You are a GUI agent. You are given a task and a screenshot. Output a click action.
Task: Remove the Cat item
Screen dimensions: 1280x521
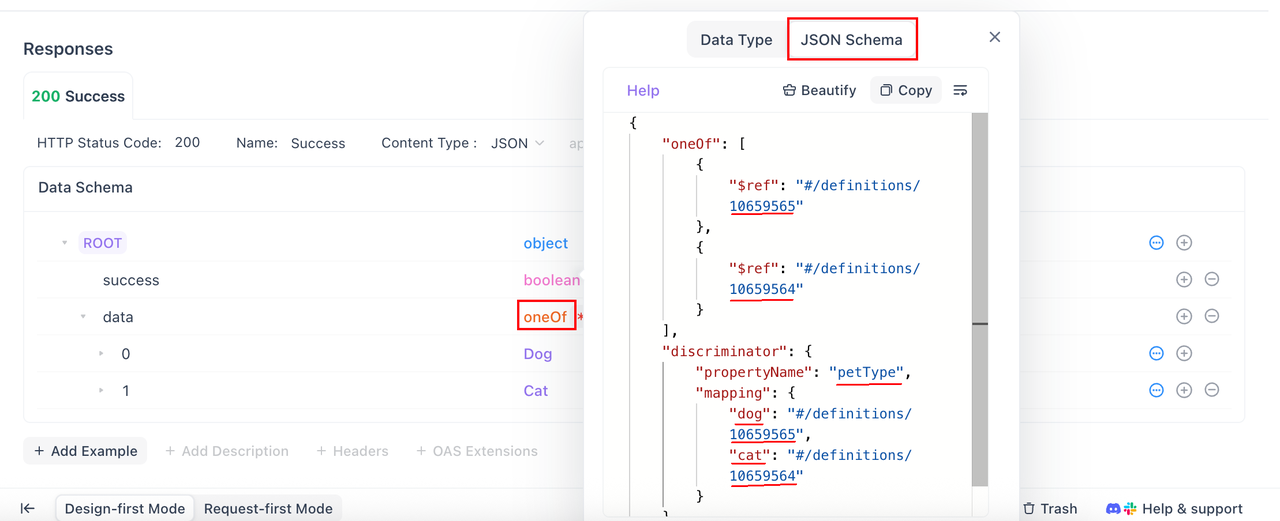pyautogui.click(x=1212, y=391)
